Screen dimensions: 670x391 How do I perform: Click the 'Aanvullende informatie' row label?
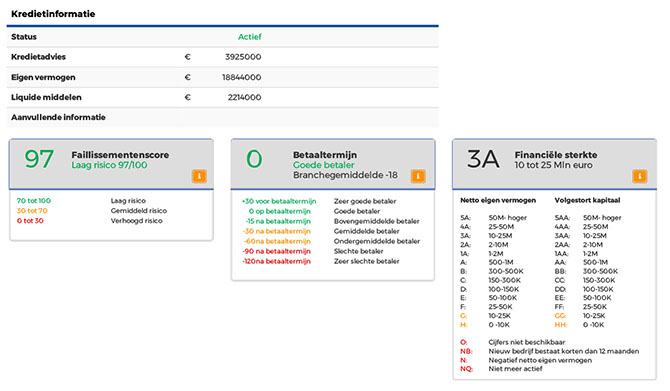[x=58, y=117]
